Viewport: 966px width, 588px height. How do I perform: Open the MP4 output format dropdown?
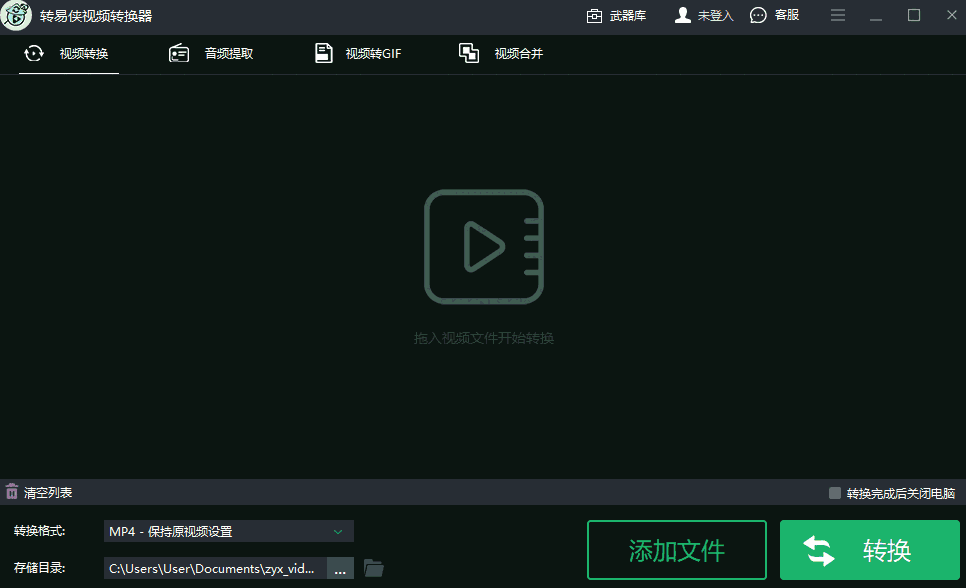(228, 531)
